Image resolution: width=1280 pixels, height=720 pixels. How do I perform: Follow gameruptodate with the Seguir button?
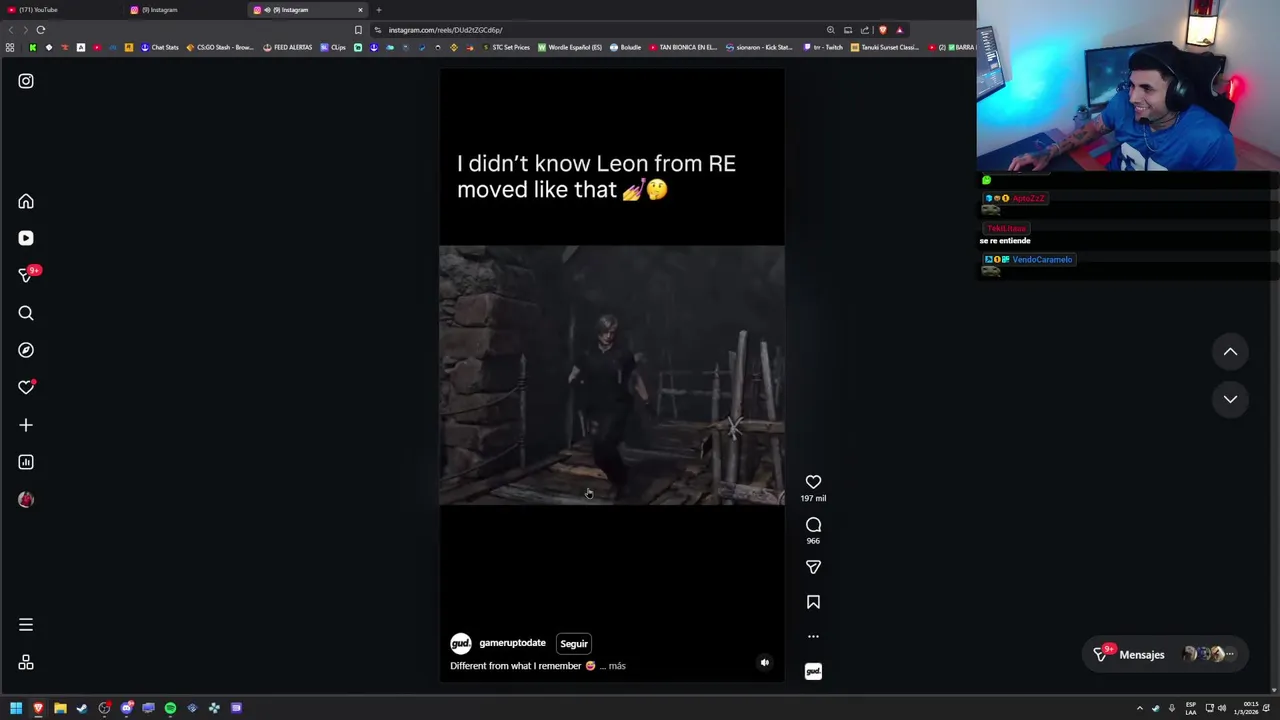tap(574, 644)
